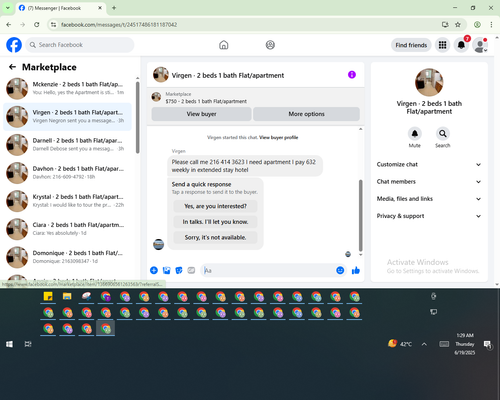Open weather widget showing 42°C
The width and height of the screenshot is (500, 400).
[x=400, y=344]
